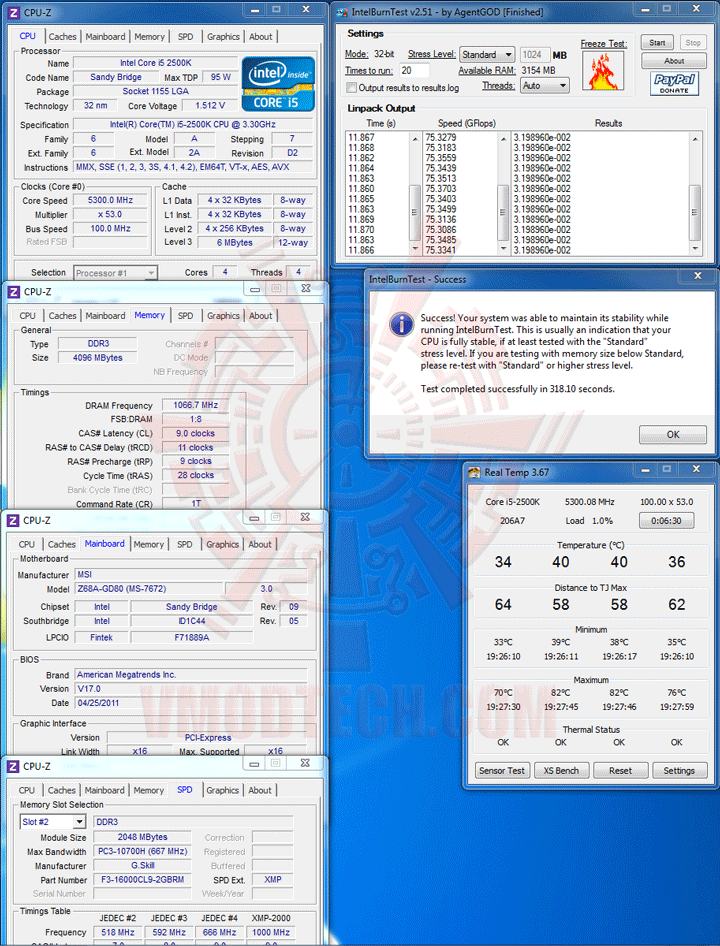This screenshot has height=946, width=720.
Task: Click the Freeze Test label
Action: pyautogui.click(x=604, y=44)
